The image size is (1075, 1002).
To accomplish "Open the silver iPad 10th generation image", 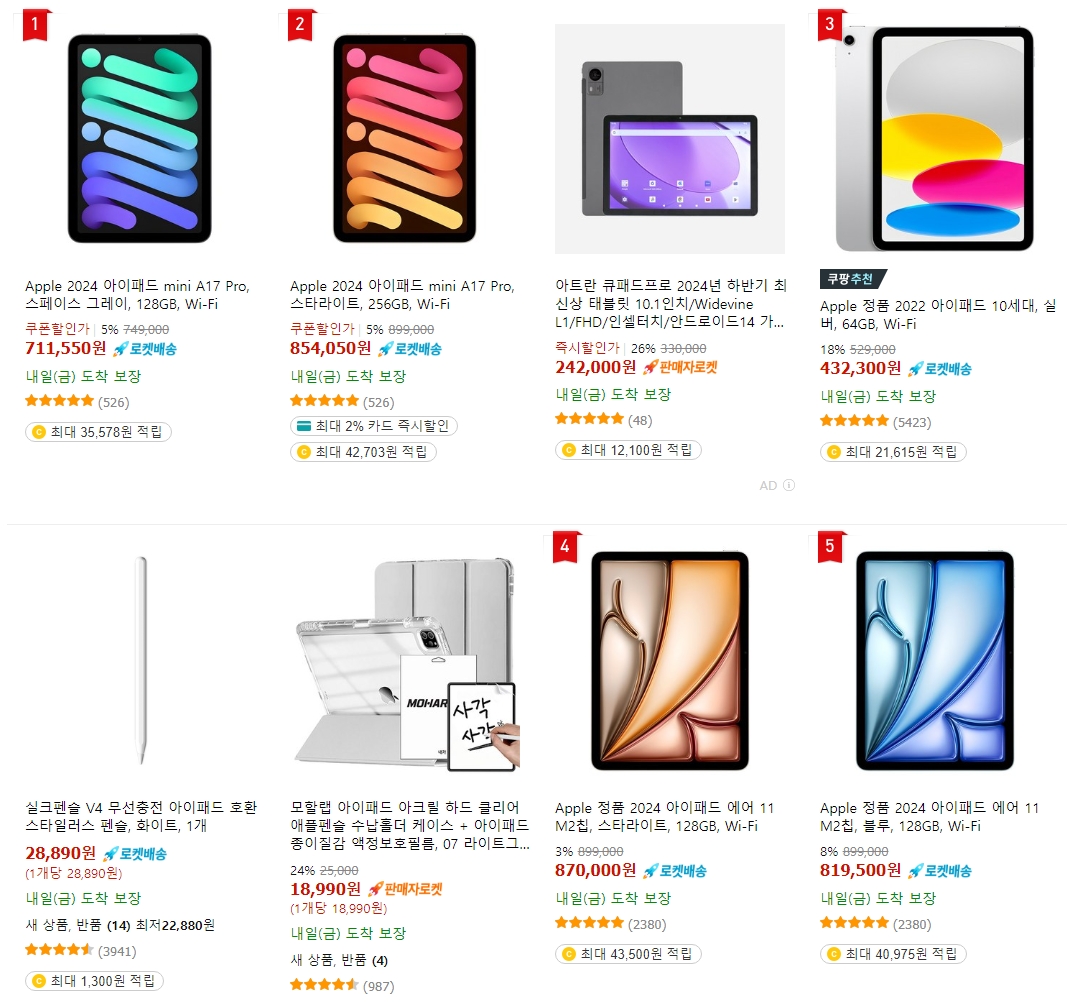I will pyautogui.click(x=934, y=139).
